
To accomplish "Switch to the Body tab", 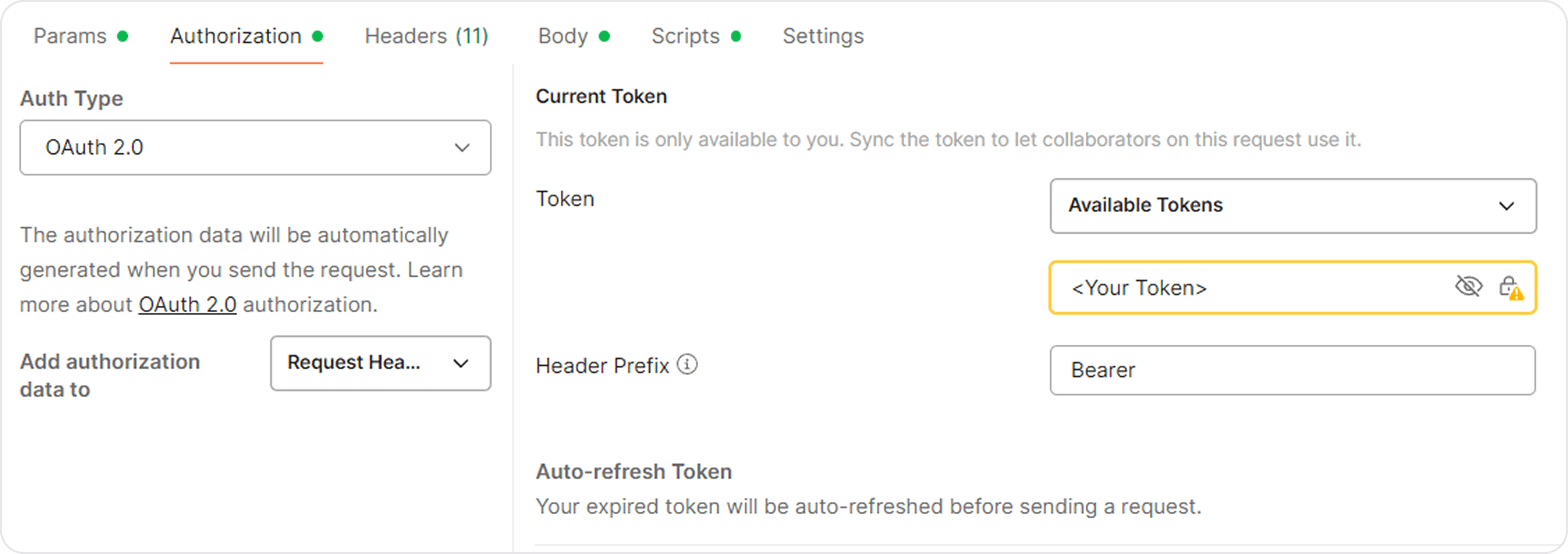I will pyautogui.click(x=563, y=36).
